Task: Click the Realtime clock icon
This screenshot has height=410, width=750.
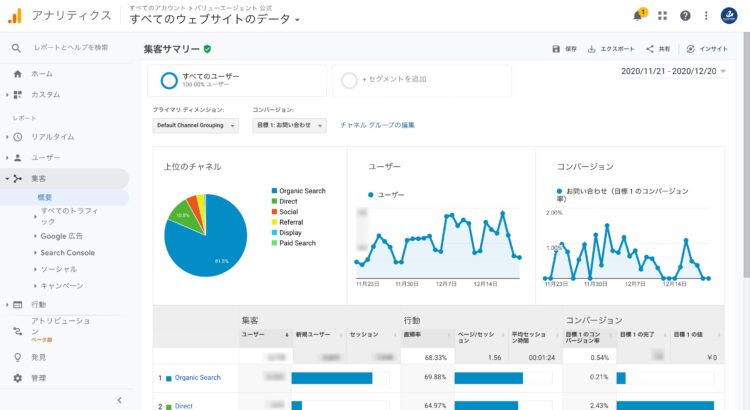Action: point(18,137)
